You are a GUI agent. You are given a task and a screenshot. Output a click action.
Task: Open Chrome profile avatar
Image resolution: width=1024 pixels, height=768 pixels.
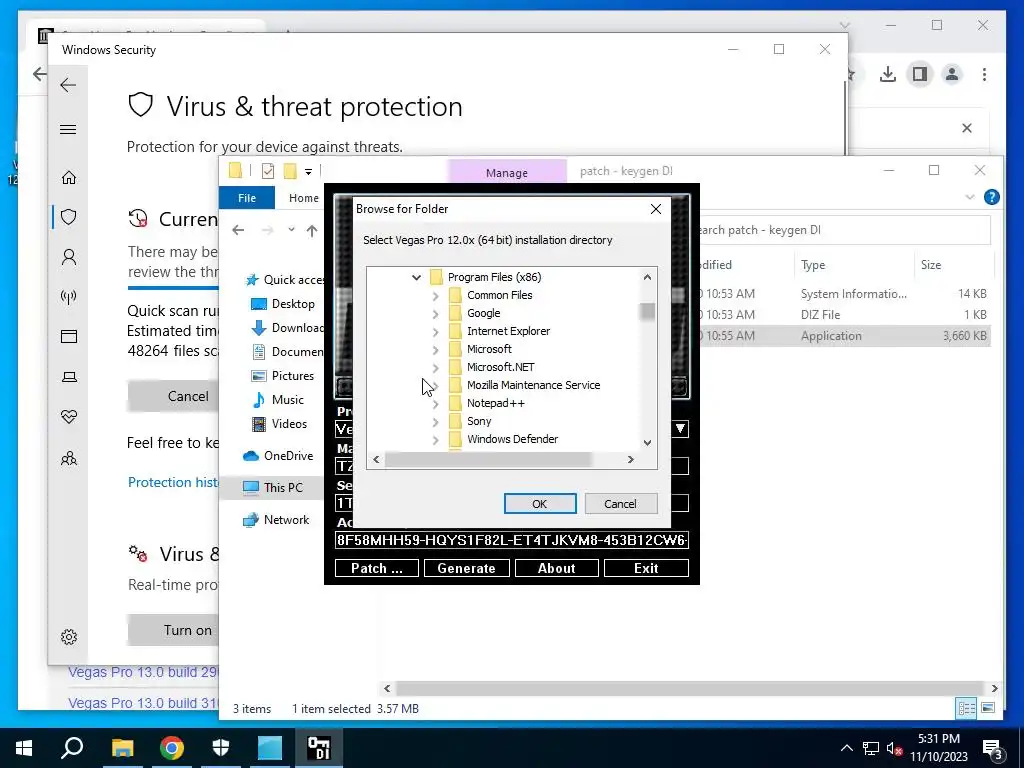[x=952, y=74]
